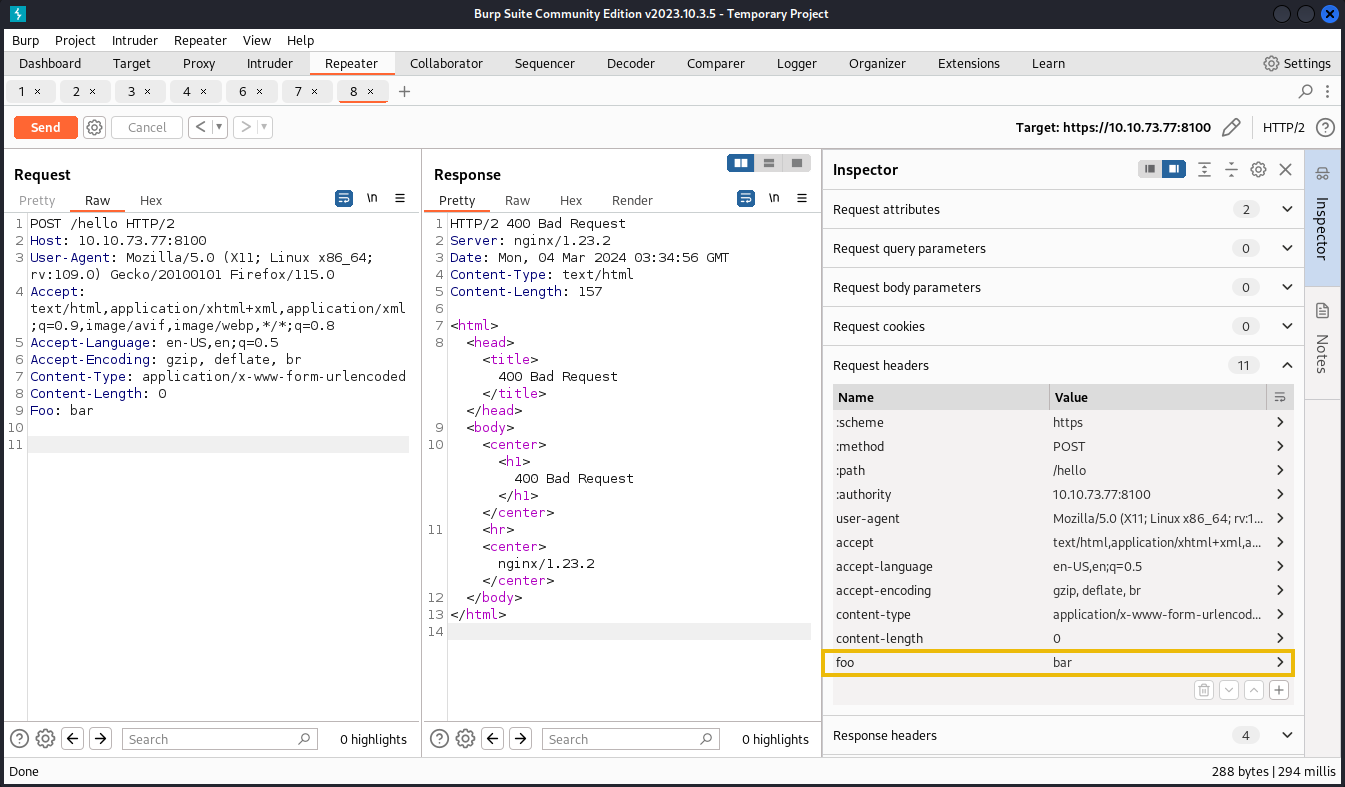Open the Response viewer hamburger menu
Viewport: 1345px width, 787px height.
801,198
